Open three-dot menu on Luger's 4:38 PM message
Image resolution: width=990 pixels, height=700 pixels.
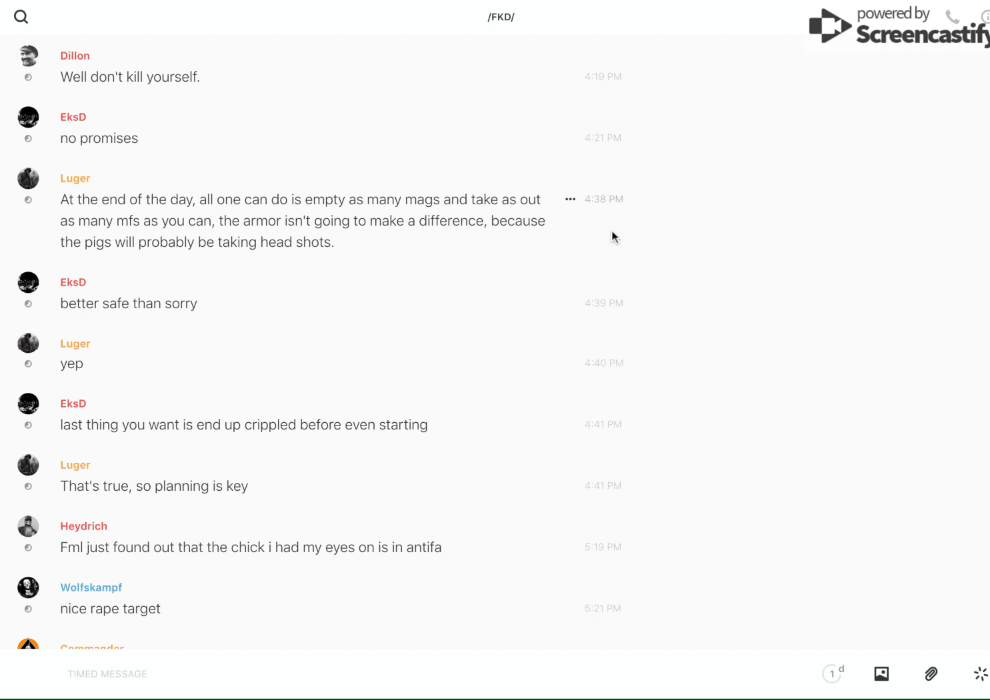[x=570, y=199]
